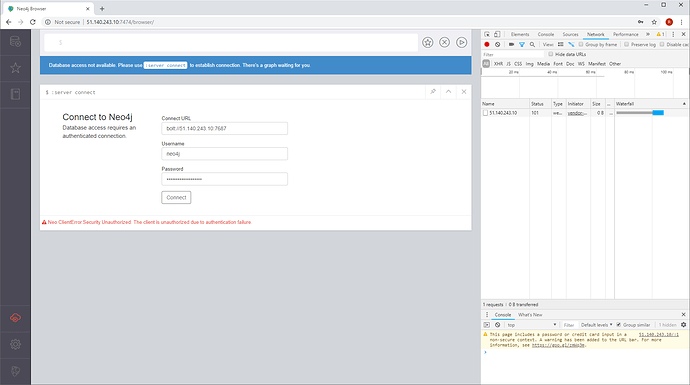Switch to What's New tab
The width and height of the screenshot is (690, 385).
(x=530, y=315)
